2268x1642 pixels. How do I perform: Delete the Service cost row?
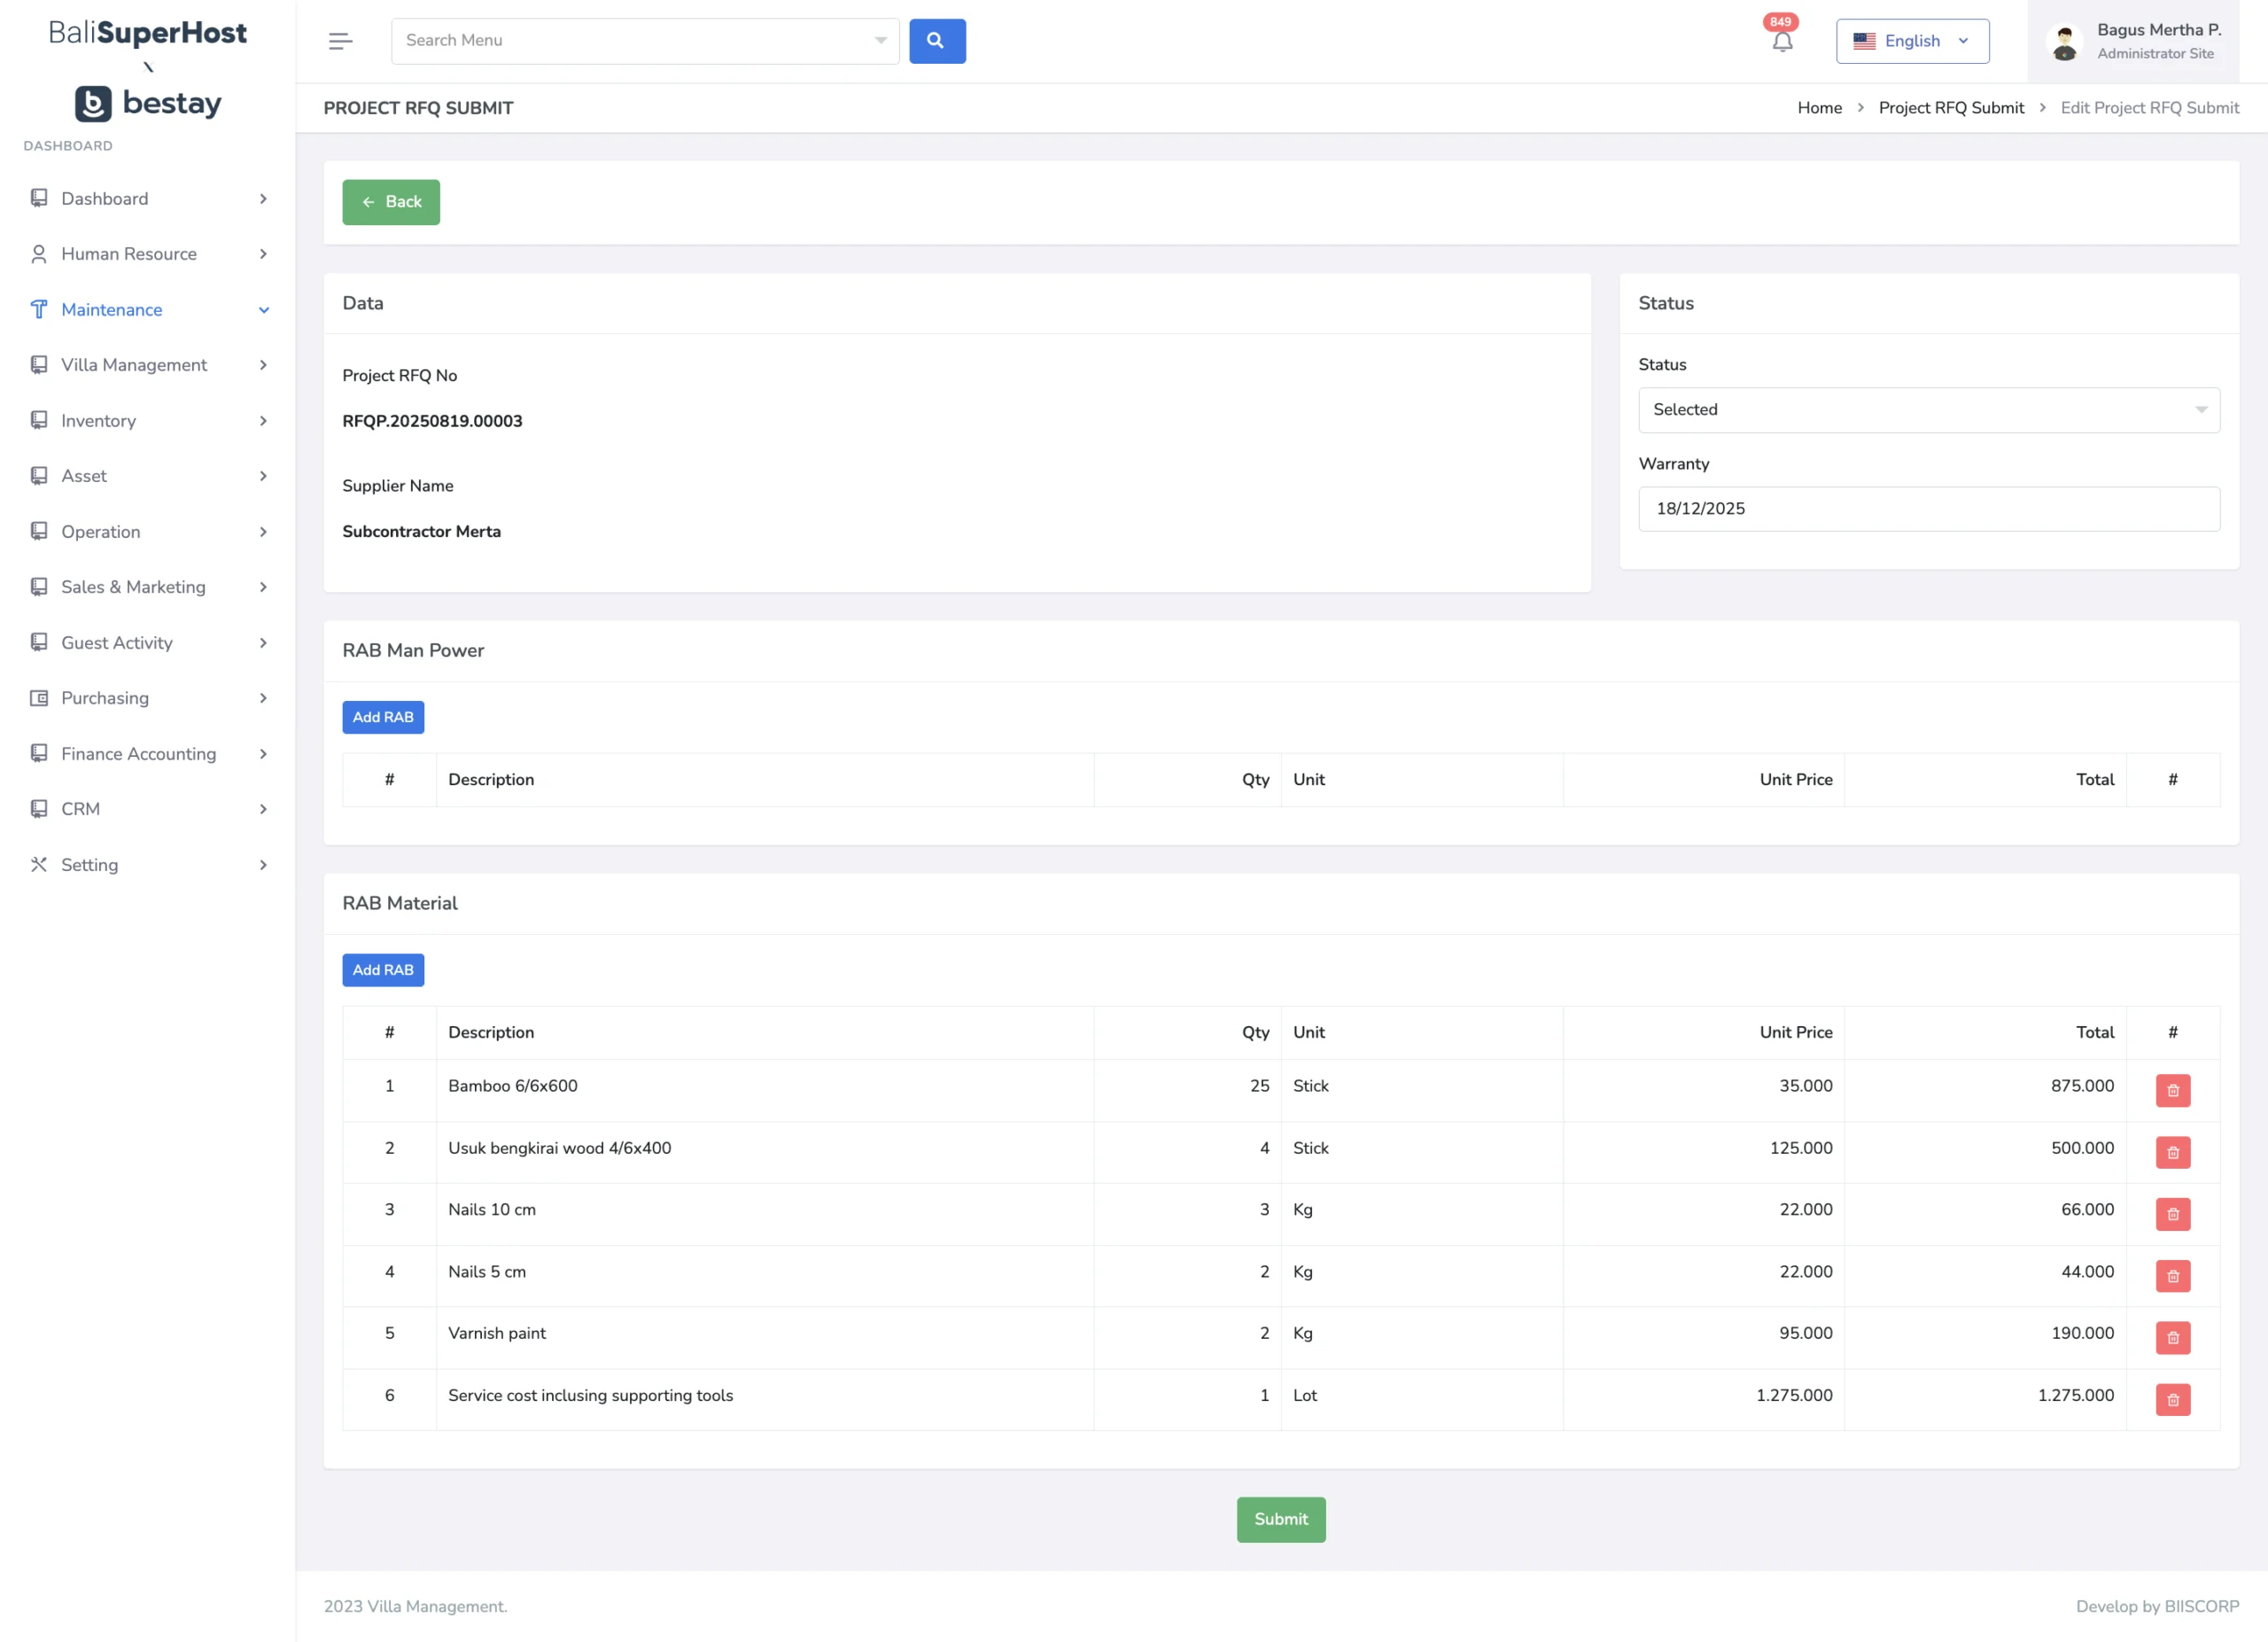pyautogui.click(x=2172, y=1400)
